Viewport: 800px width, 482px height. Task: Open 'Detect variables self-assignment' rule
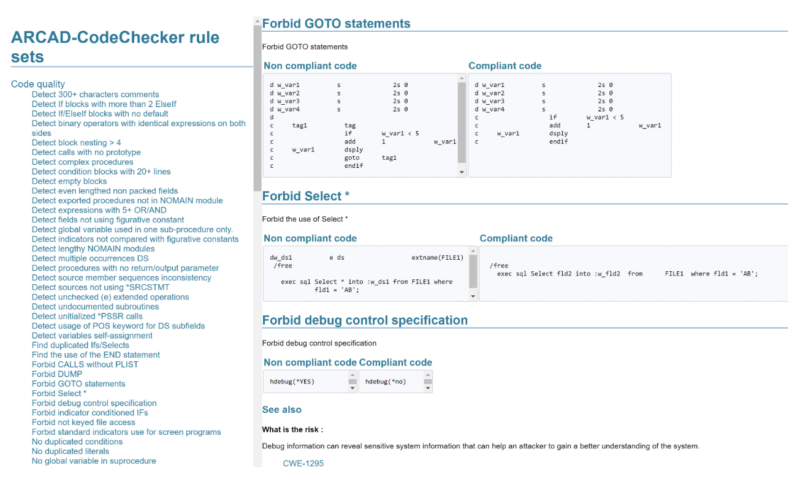click(x=92, y=336)
